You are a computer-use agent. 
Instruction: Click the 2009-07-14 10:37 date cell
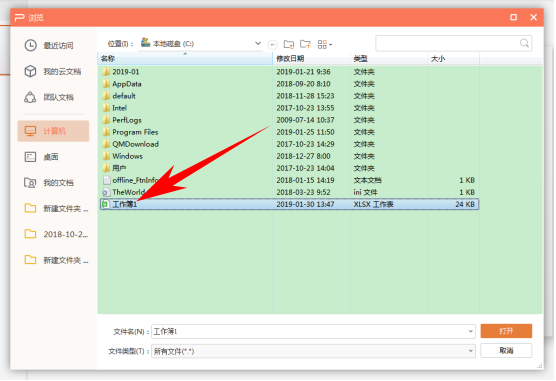click(305, 120)
